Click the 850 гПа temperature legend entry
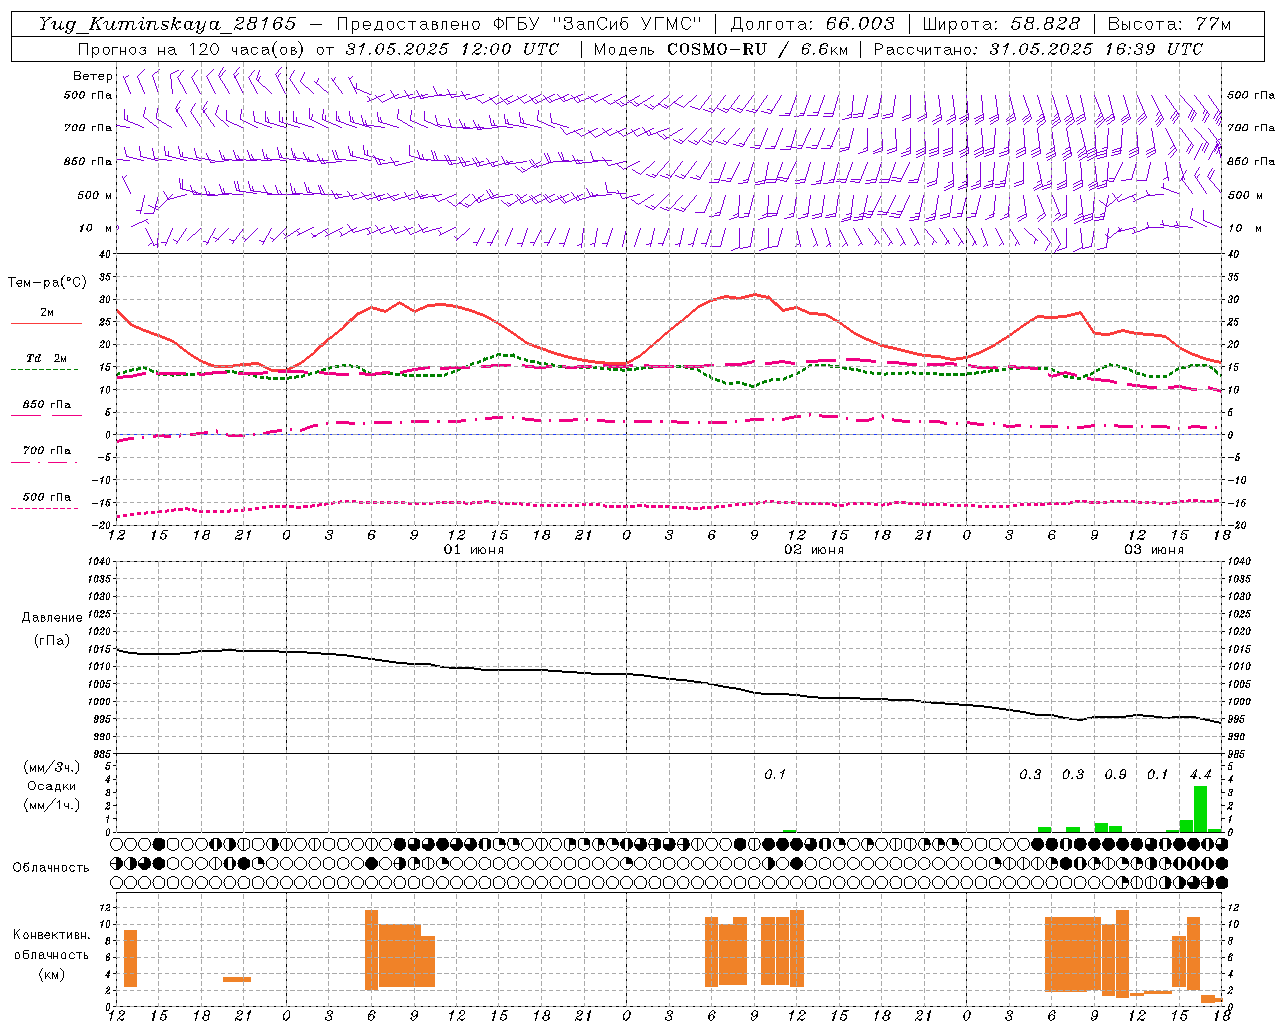This screenshot has width=1280, height=1024. pos(47,405)
